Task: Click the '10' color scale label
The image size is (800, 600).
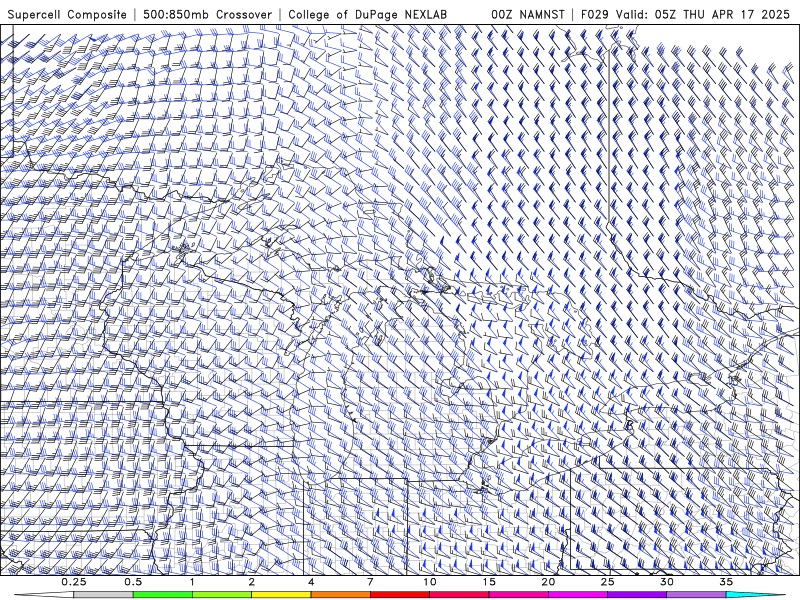Action: click(430, 582)
